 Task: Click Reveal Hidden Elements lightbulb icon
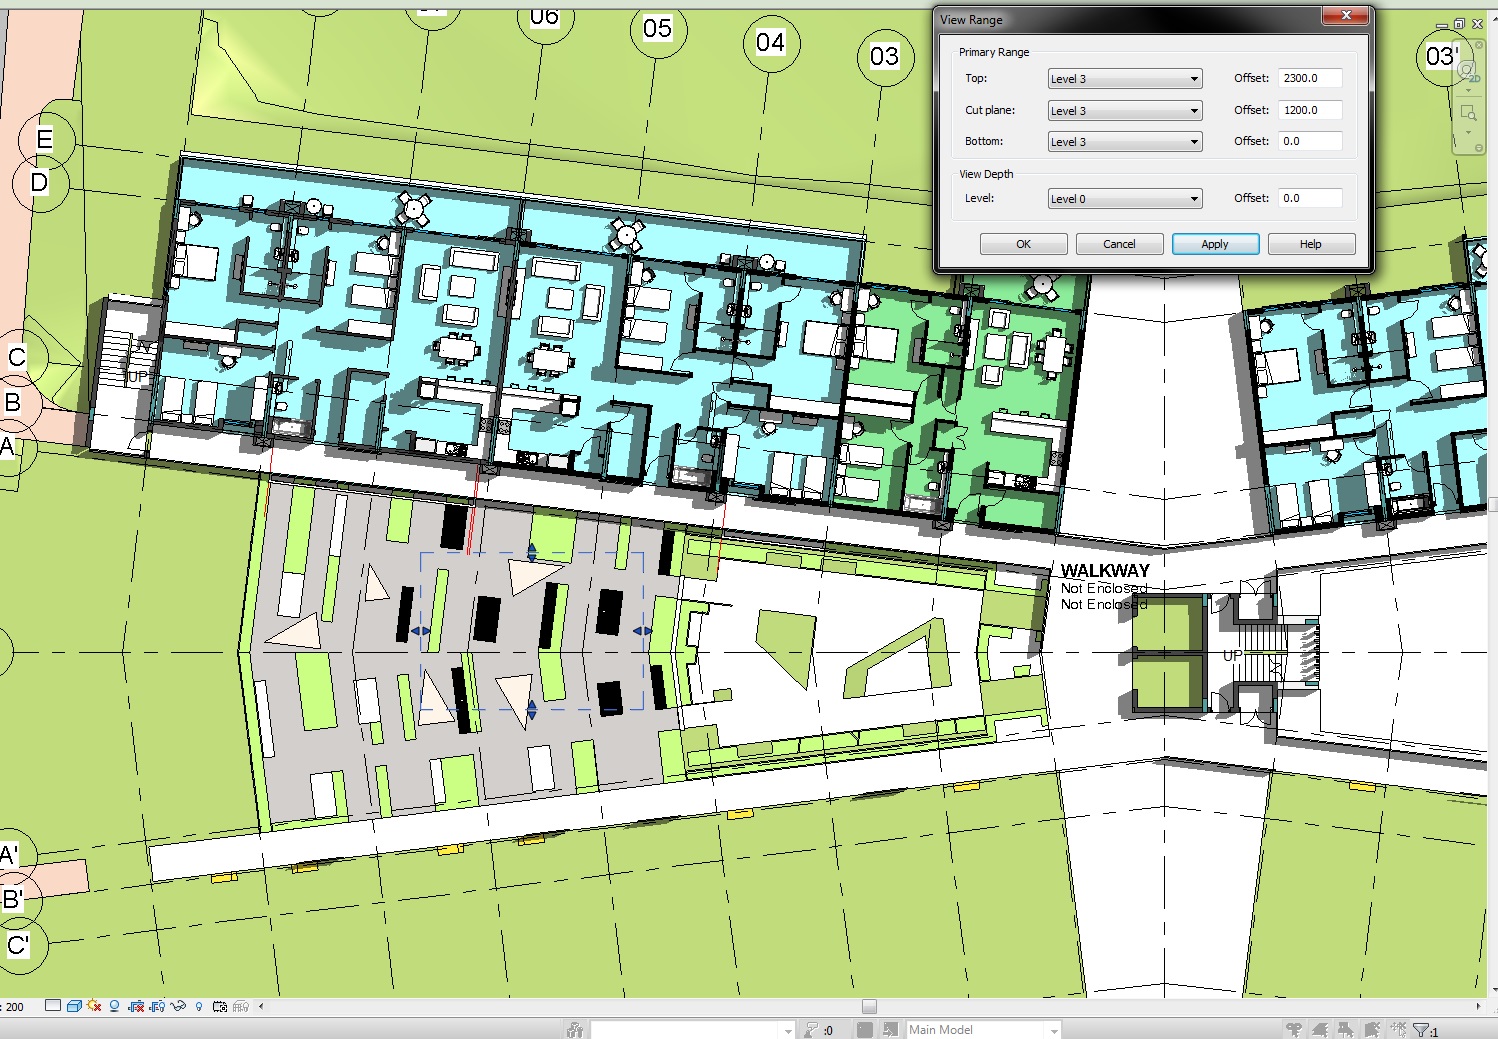pyautogui.click(x=199, y=1006)
